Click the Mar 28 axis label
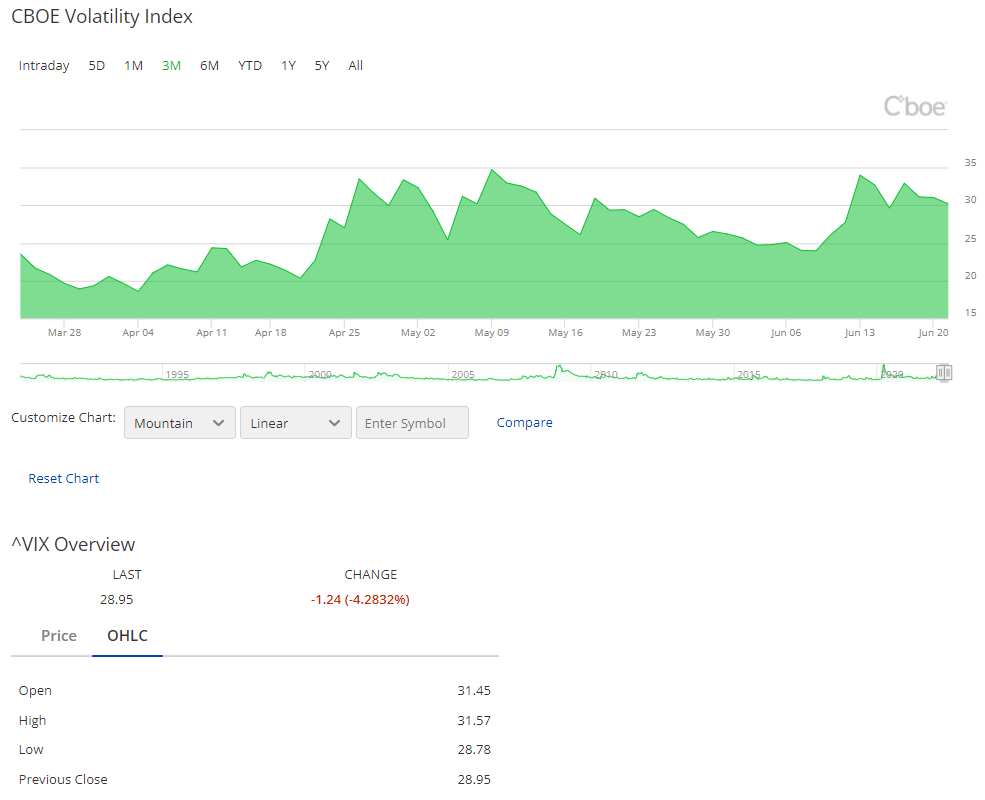The image size is (985, 800). coord(65,333)
